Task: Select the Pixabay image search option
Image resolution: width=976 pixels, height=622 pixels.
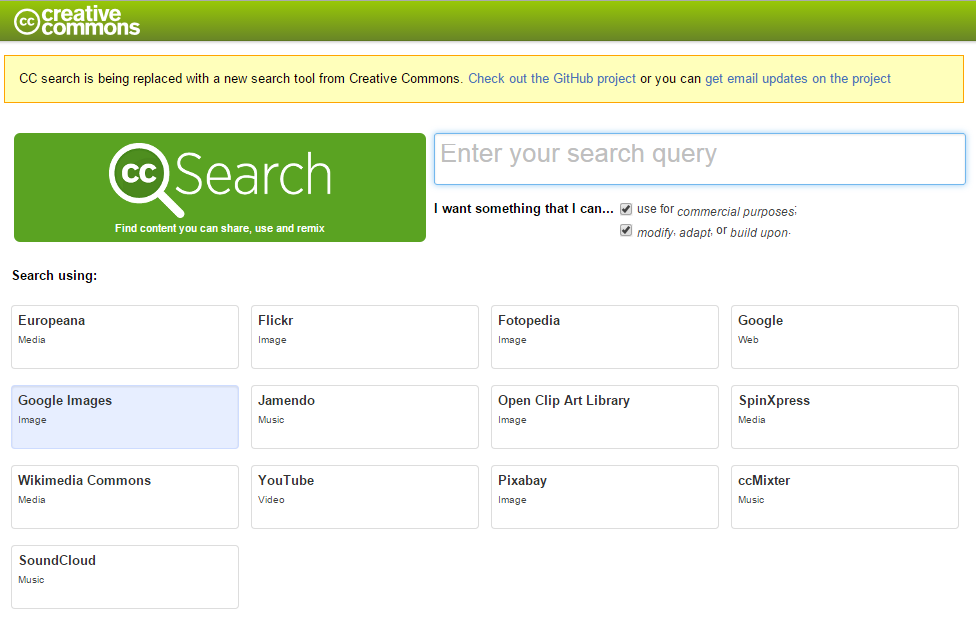Action: (x=605, y=497)
